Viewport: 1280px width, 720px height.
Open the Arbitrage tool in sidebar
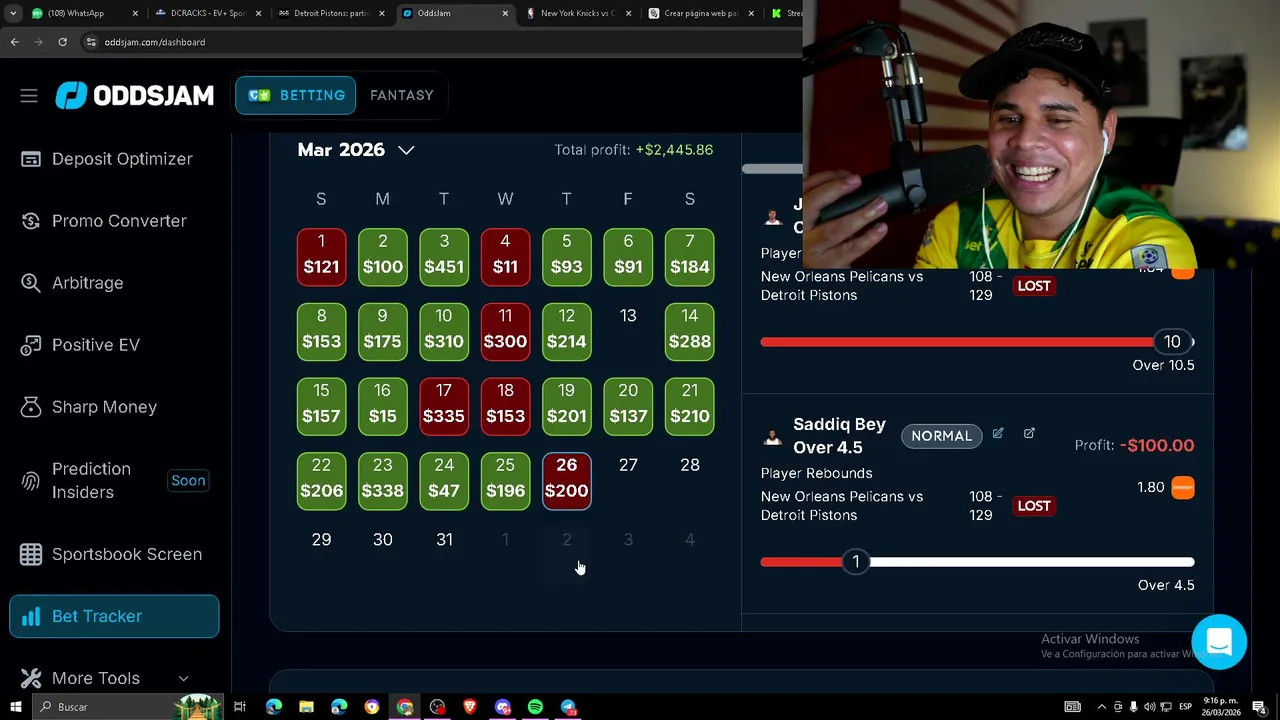pos(114,283)
